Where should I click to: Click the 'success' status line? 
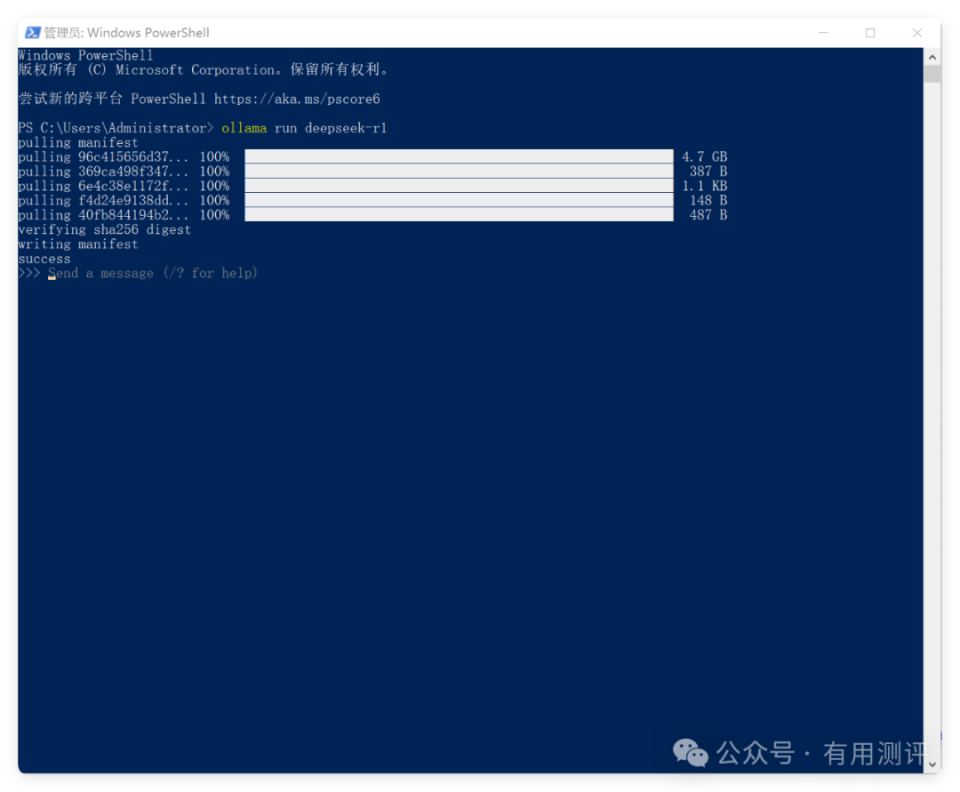click(x=44, y=259)
